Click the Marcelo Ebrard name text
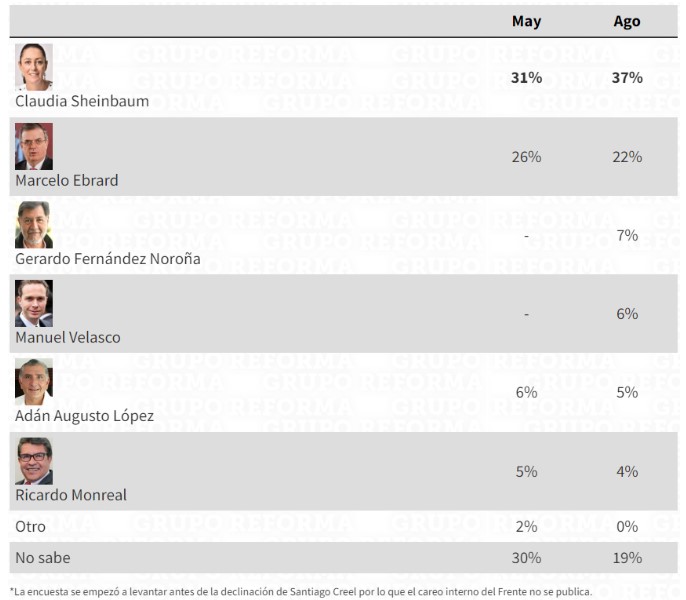The image size is (686, 600). coord(66,180)
